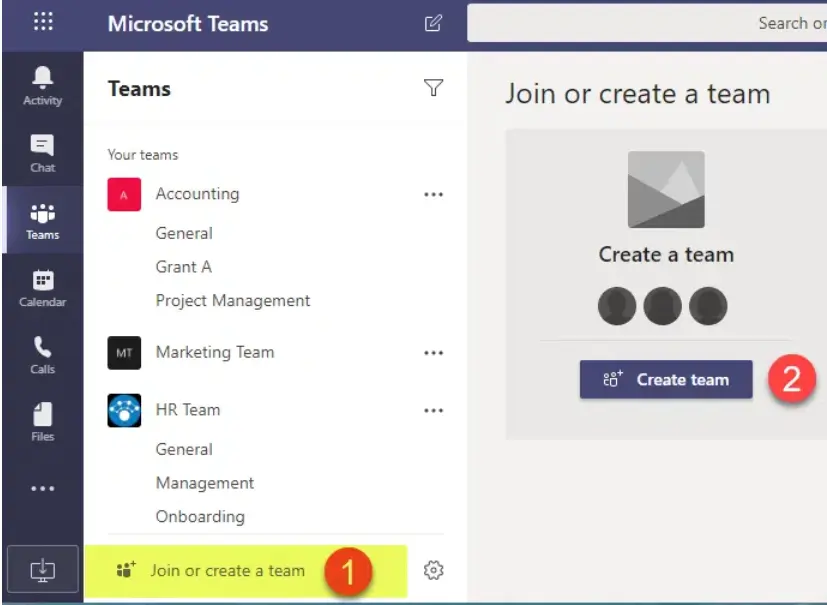Viewport: 827px width, 605px height.
Task: Open General channel under HR Team
Action: (184, 449)
